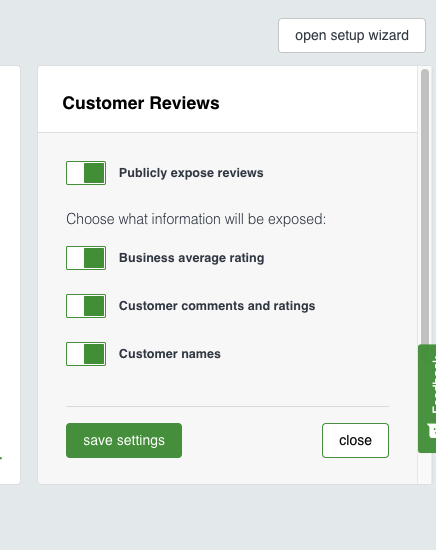The height and width of the screenshot is (550, 436).
Task: Click the grey page background below the panel
Action: tap(217, 517)
